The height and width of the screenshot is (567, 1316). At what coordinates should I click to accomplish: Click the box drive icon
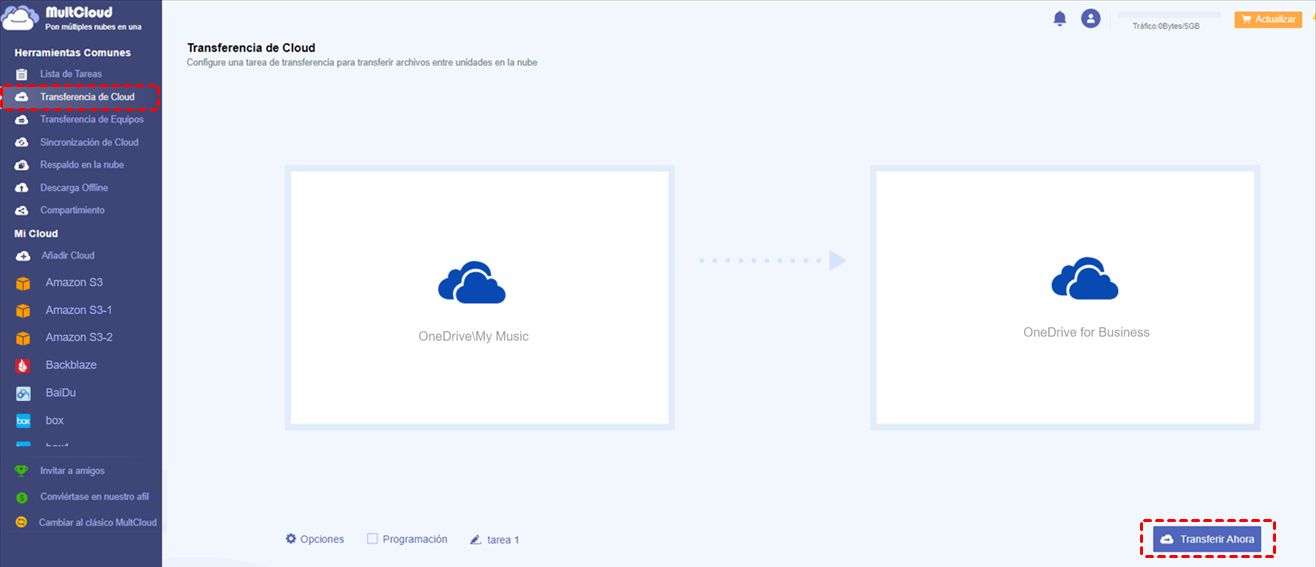pyautogui.click(x=23, y=421)
